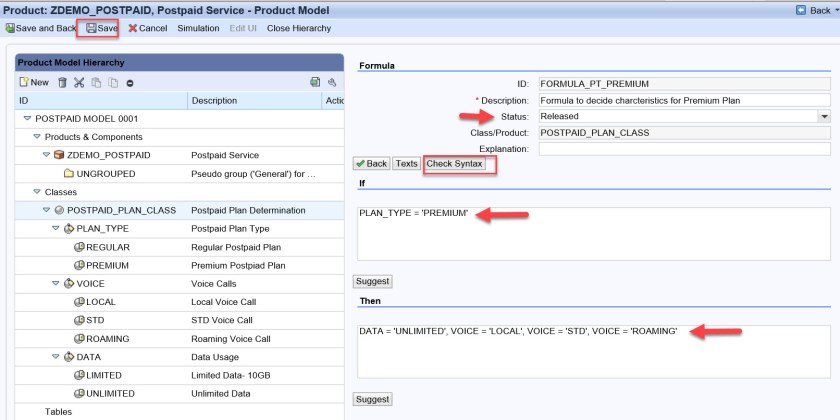The image size is (840, 420).
Task: Click the Texts button
Action: [406, 163]
